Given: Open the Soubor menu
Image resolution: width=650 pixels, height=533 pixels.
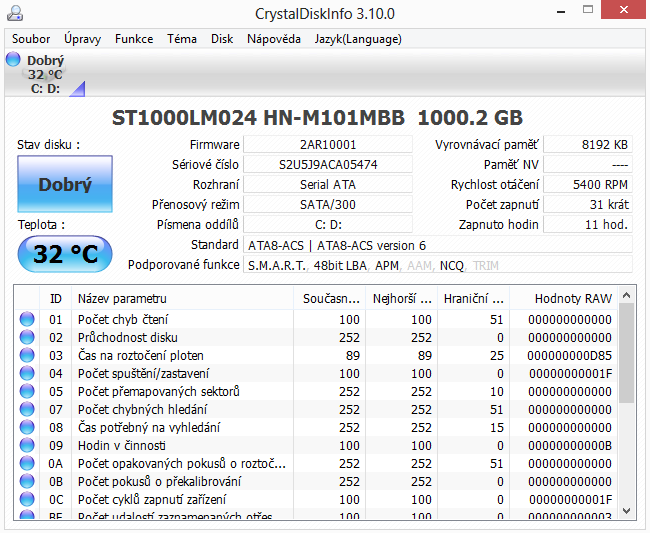Looking at the screenshot, I should tap(31, 39).
